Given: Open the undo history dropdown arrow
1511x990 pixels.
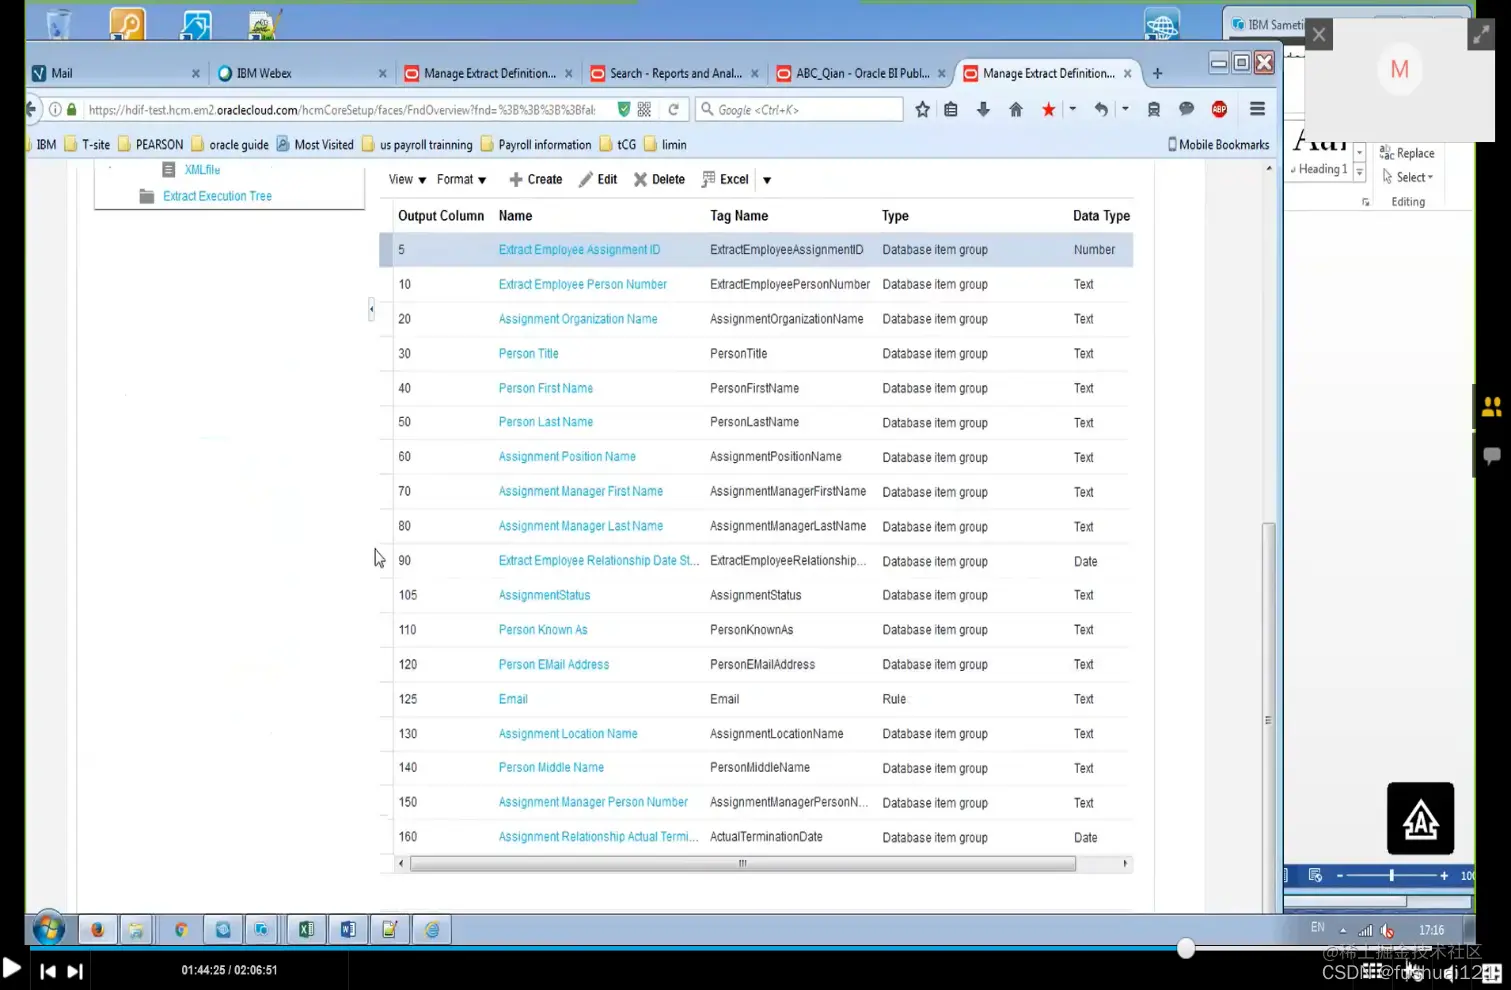Looking at the screenshot, I should pos(1125,108).
